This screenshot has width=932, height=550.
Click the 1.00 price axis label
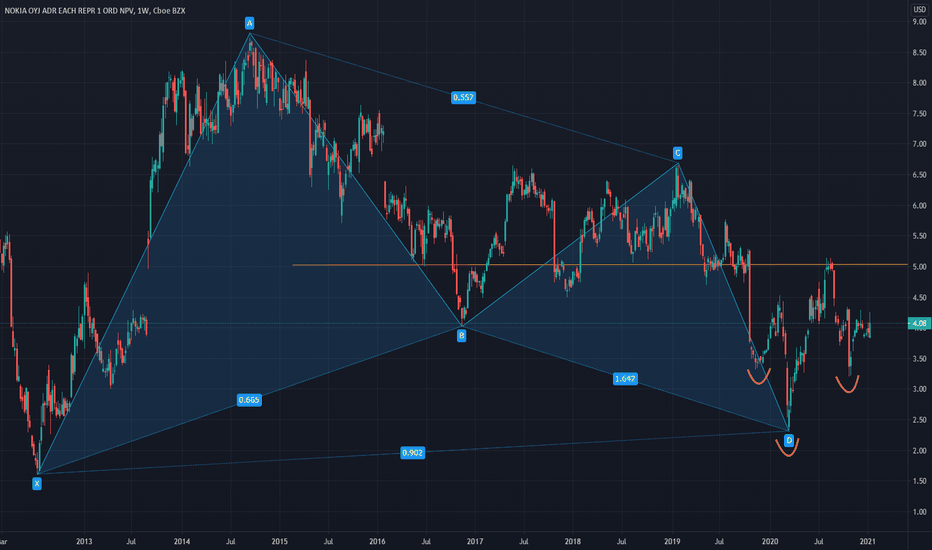point(919,512)
